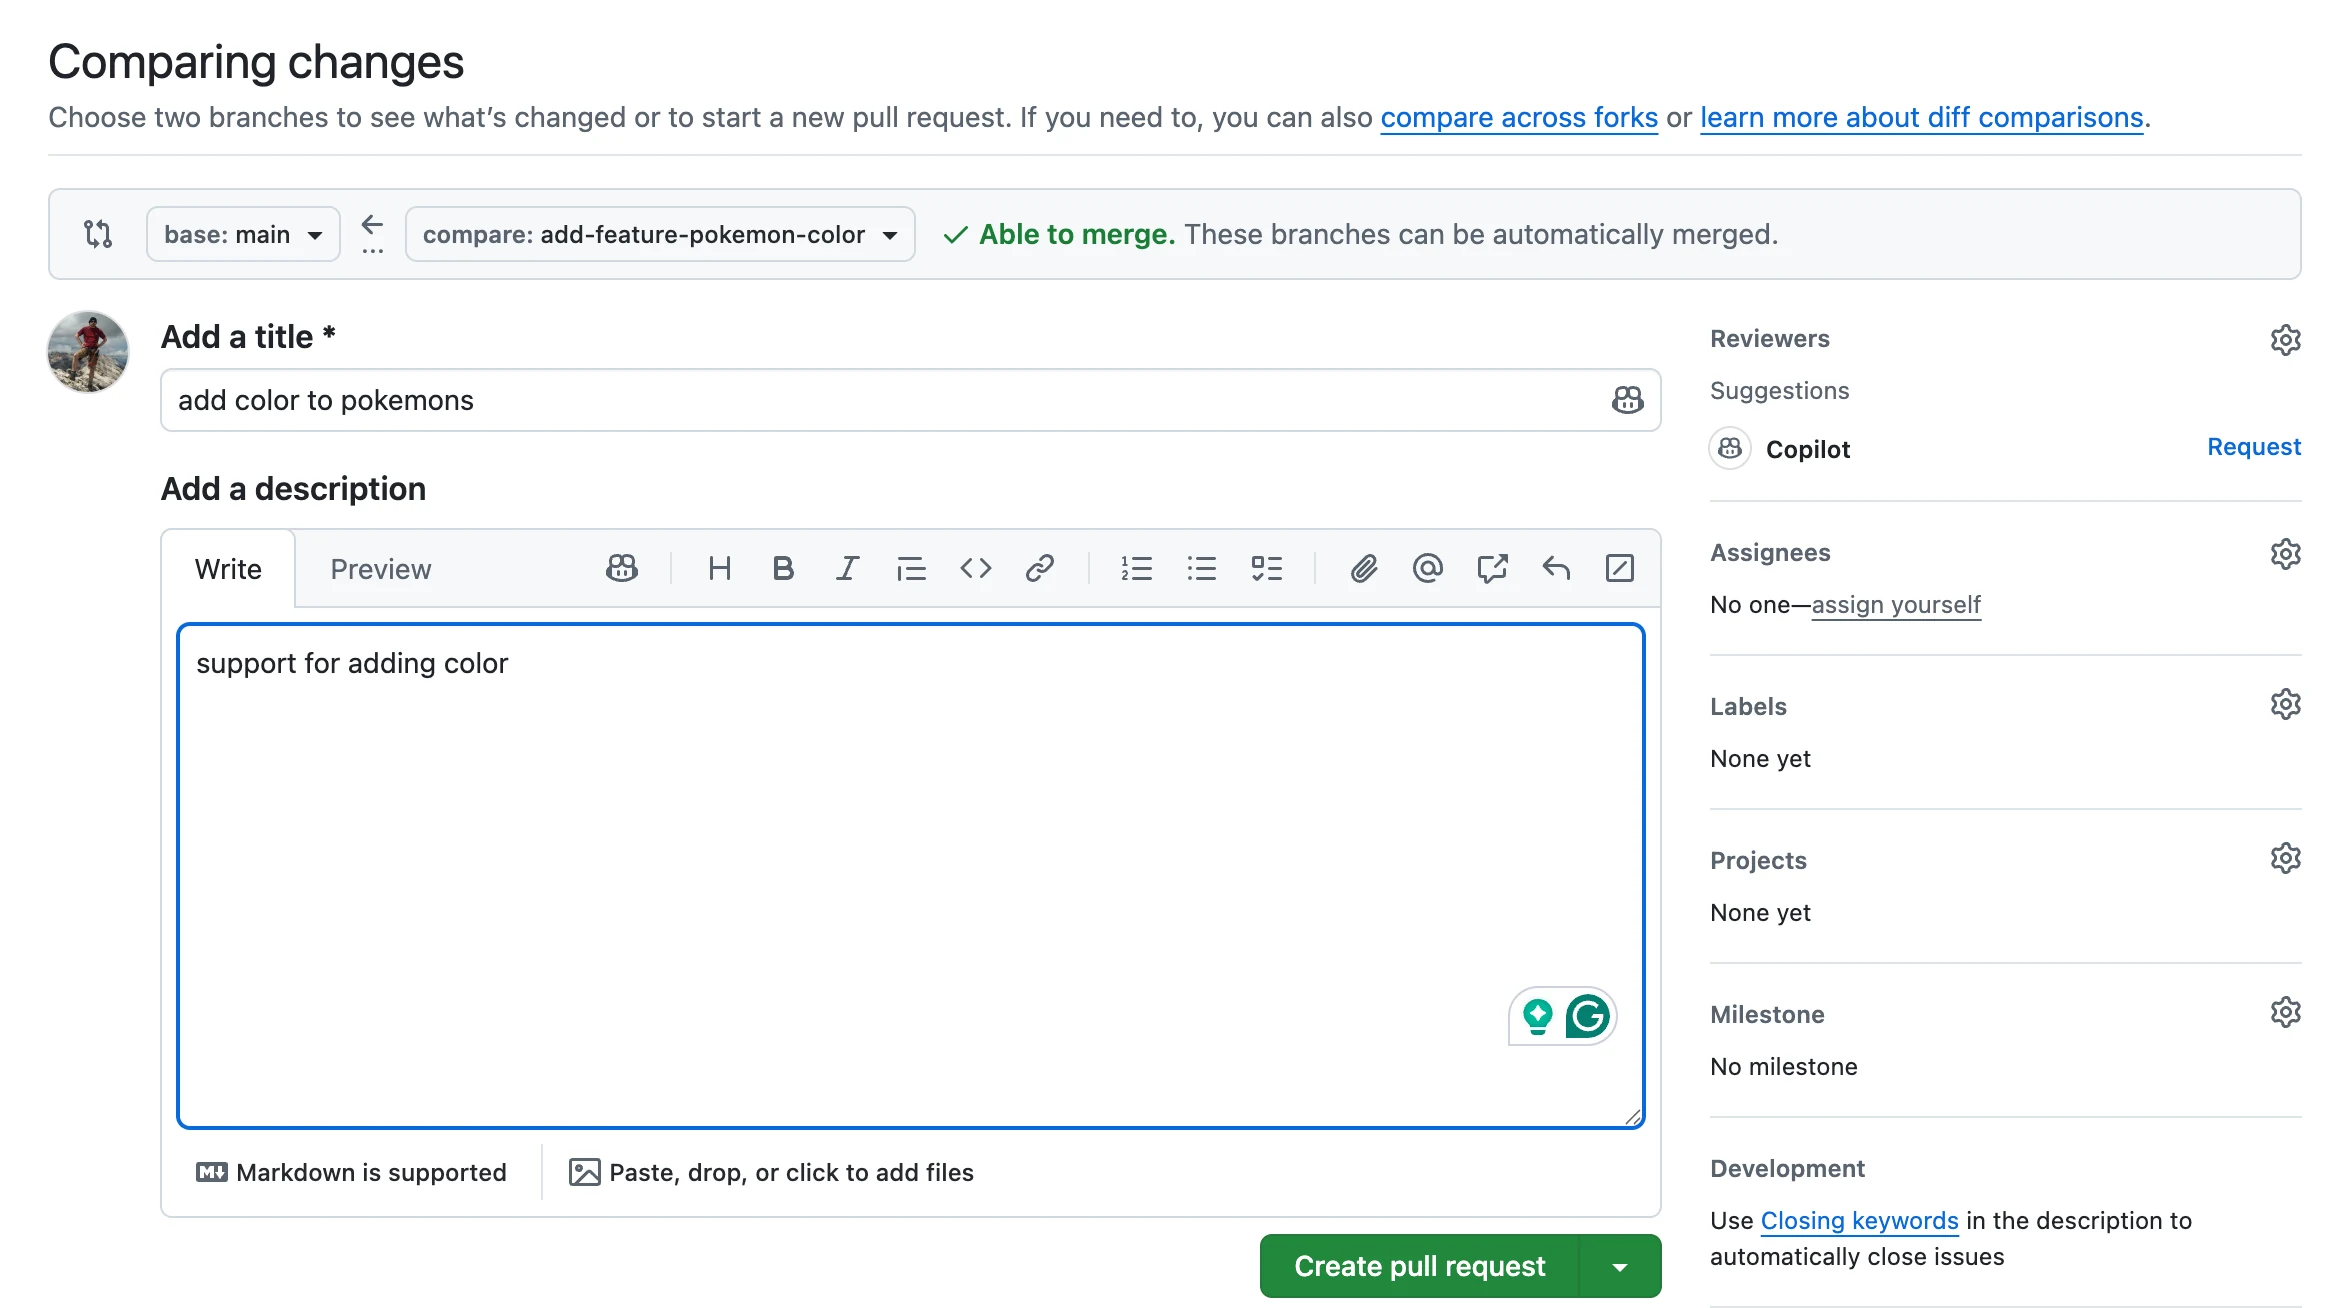The height and width of the screenshot is (1308, 2330).
Task: Switch to the Write tab
Action: (x=228, y=569)
